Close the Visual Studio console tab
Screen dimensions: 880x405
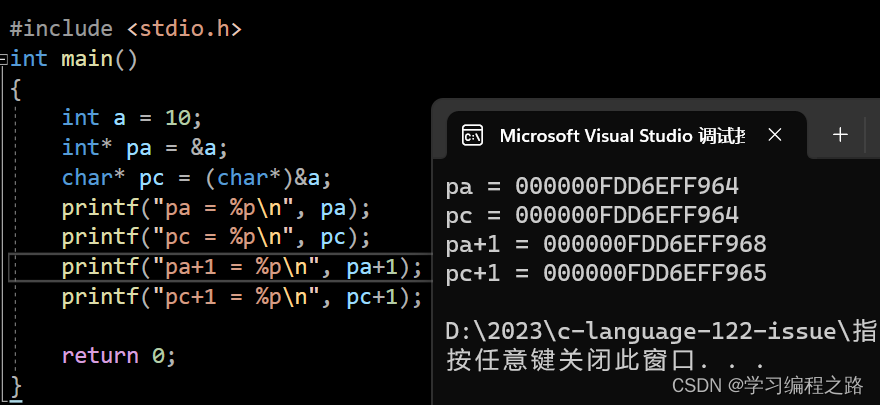(774, 135)
